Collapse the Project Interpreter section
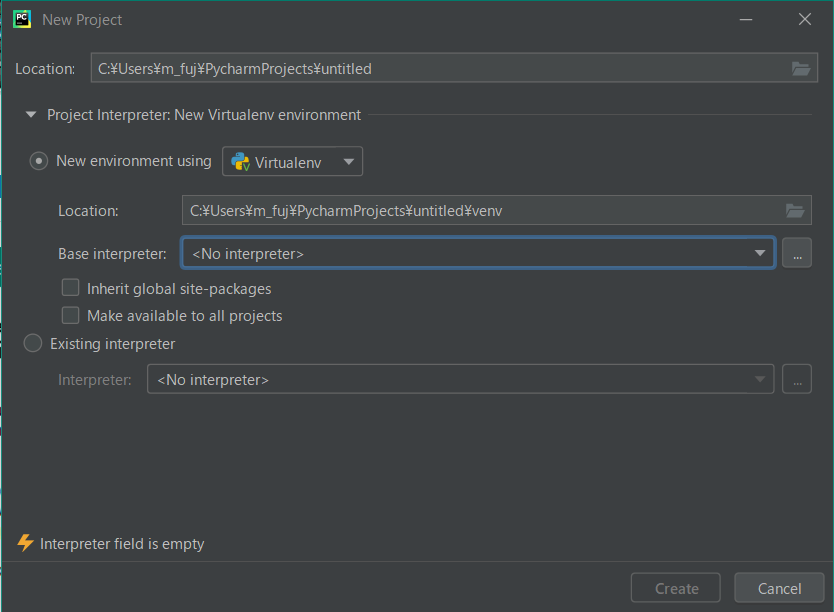The height and width of the screenshot is (612, 834). pos(31,114)
